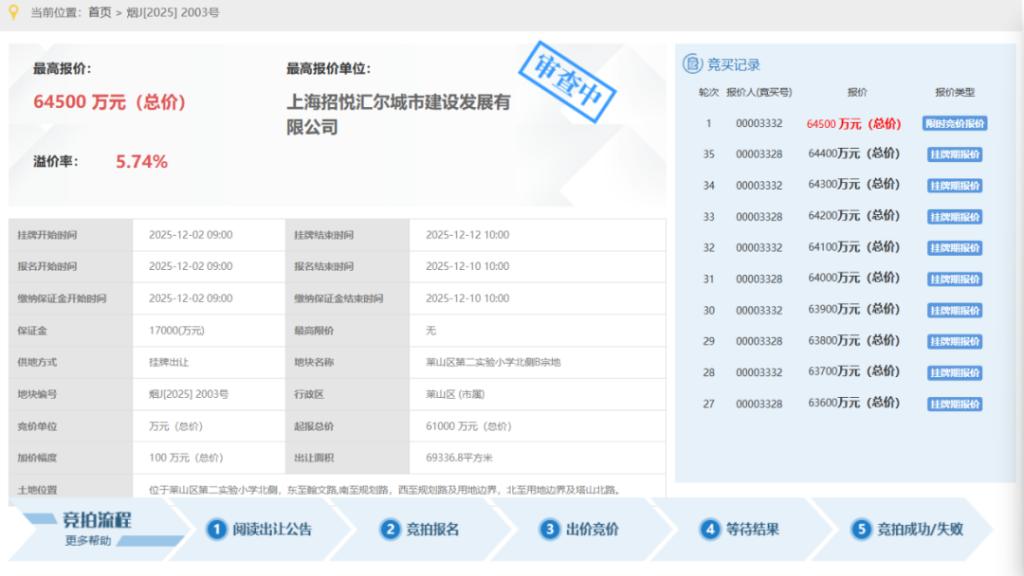Image resolution: width=1024 pixels, height=576 pixels.
Task: Click the company name 上海招悦汇尔城市建设发展有限公司
Action: tap(398, 115)
